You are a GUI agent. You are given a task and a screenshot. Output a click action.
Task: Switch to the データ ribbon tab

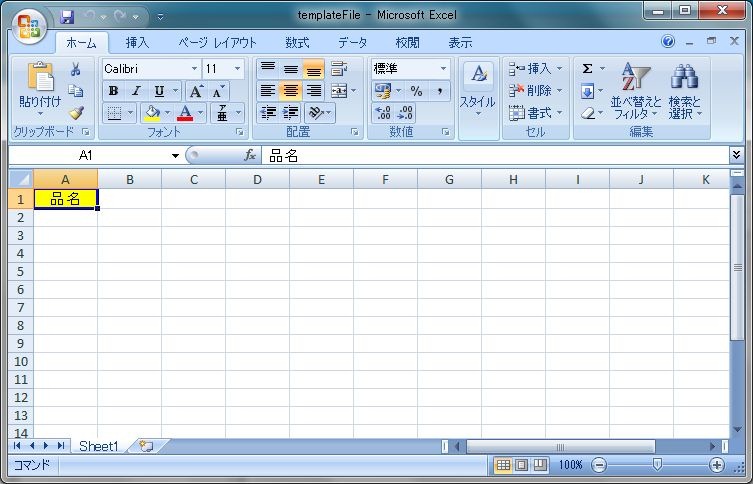[x=352, y=43]
